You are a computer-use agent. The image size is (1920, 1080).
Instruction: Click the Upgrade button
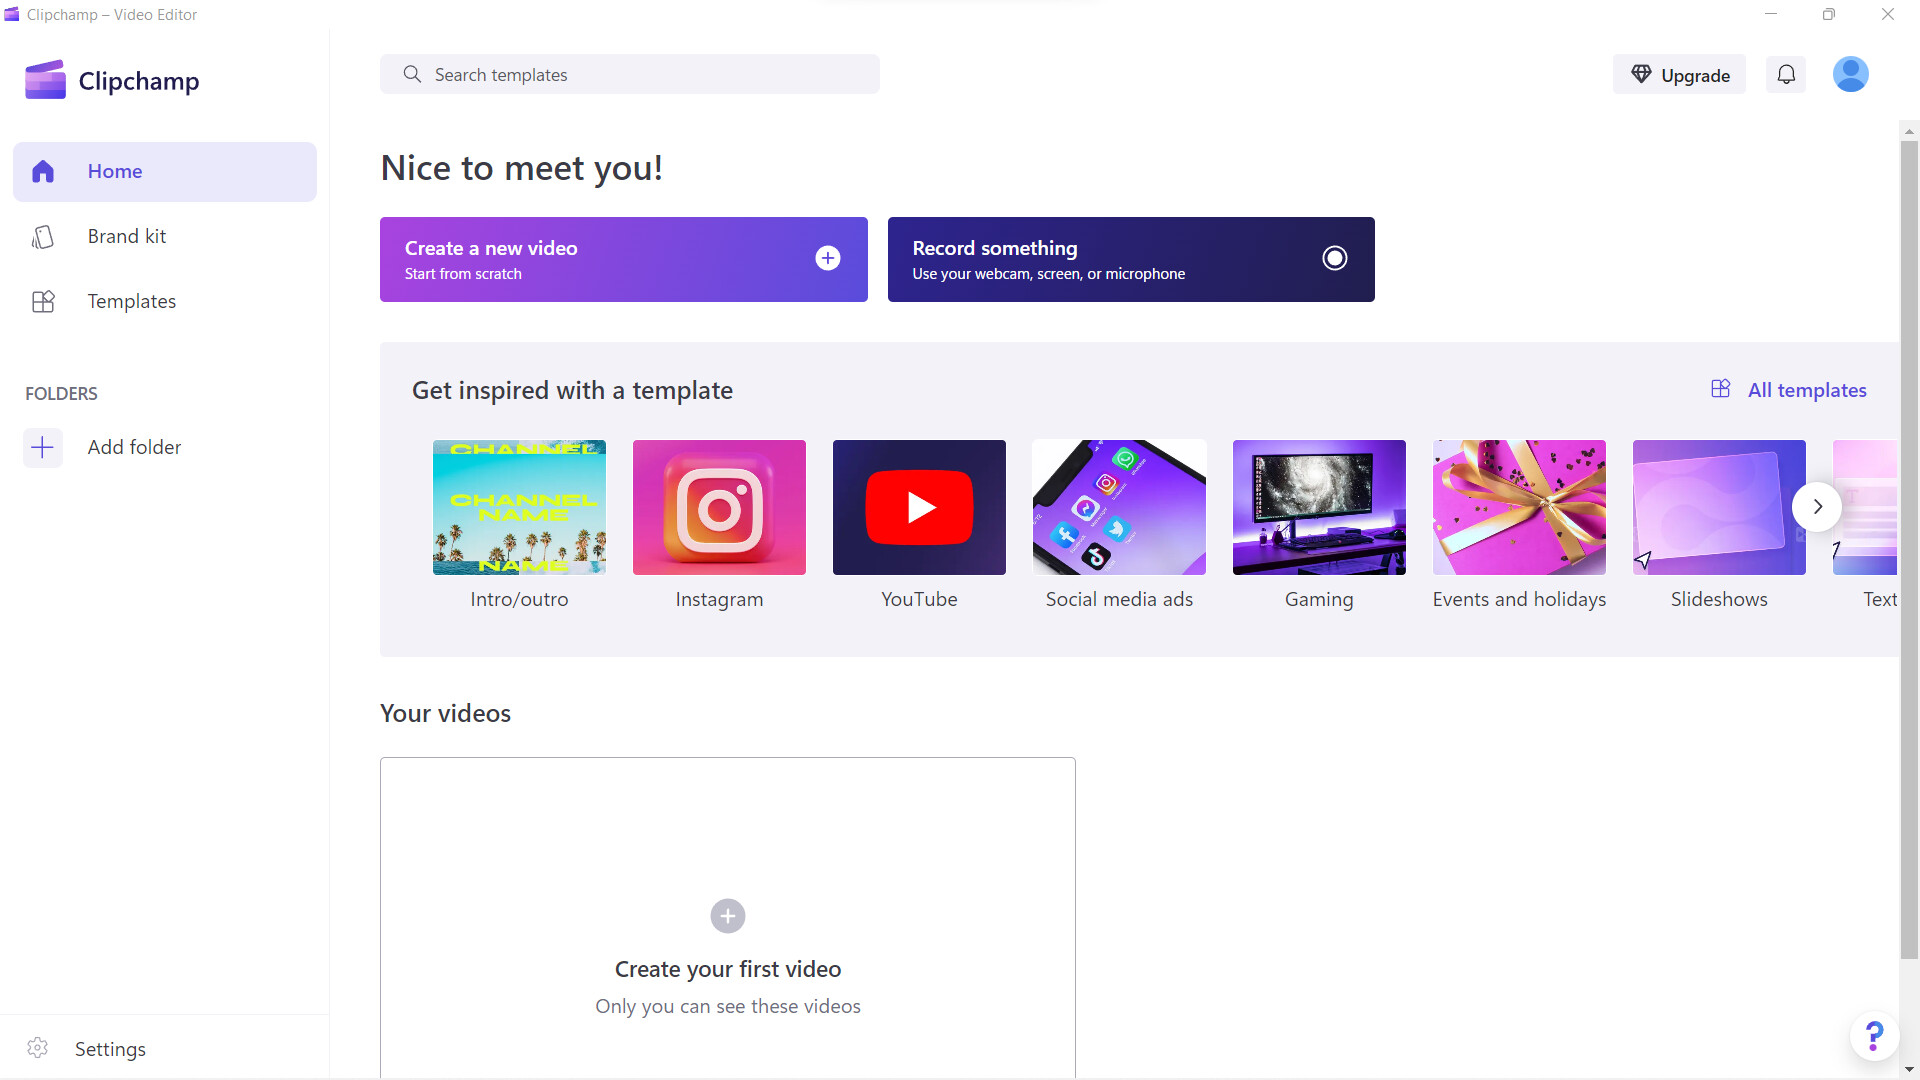pyautogui.click(x=1679, y=75)
